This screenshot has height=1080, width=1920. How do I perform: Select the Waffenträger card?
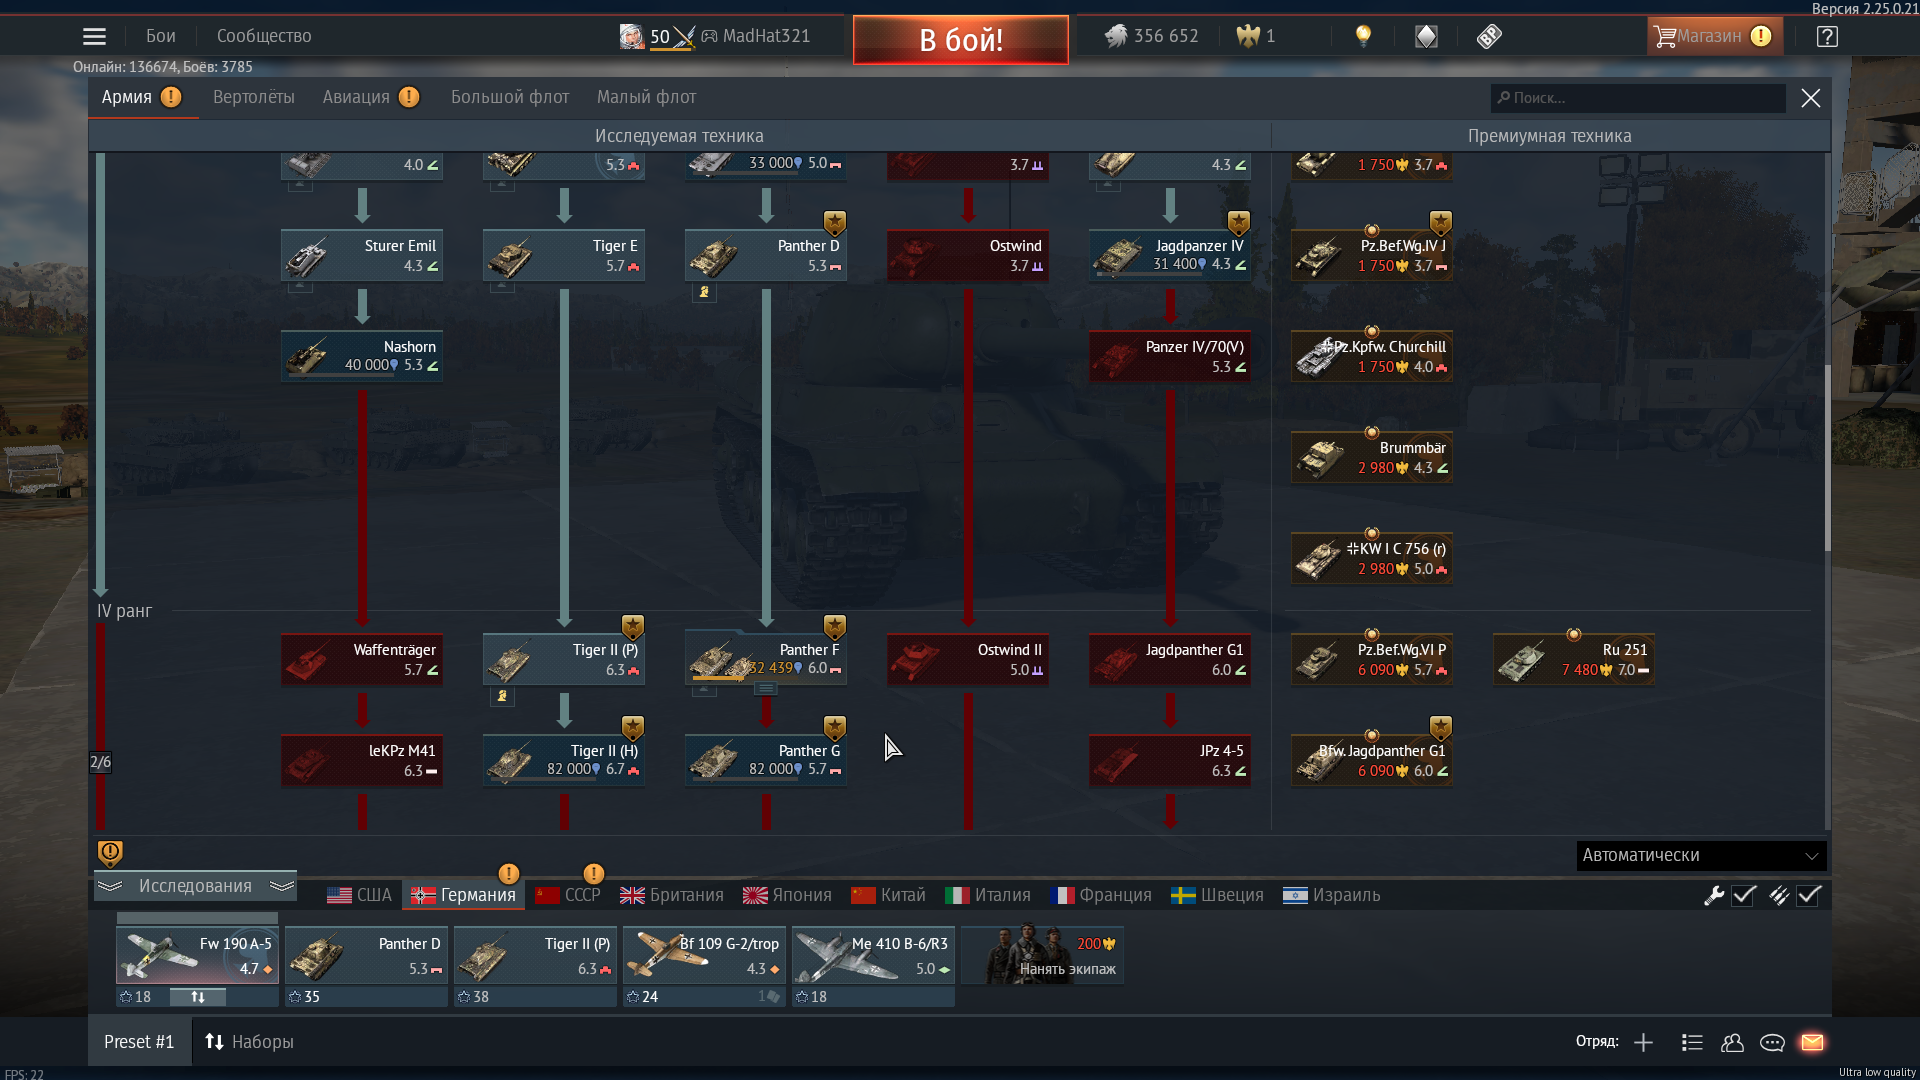pyautogui.click(x=362, y=659)
